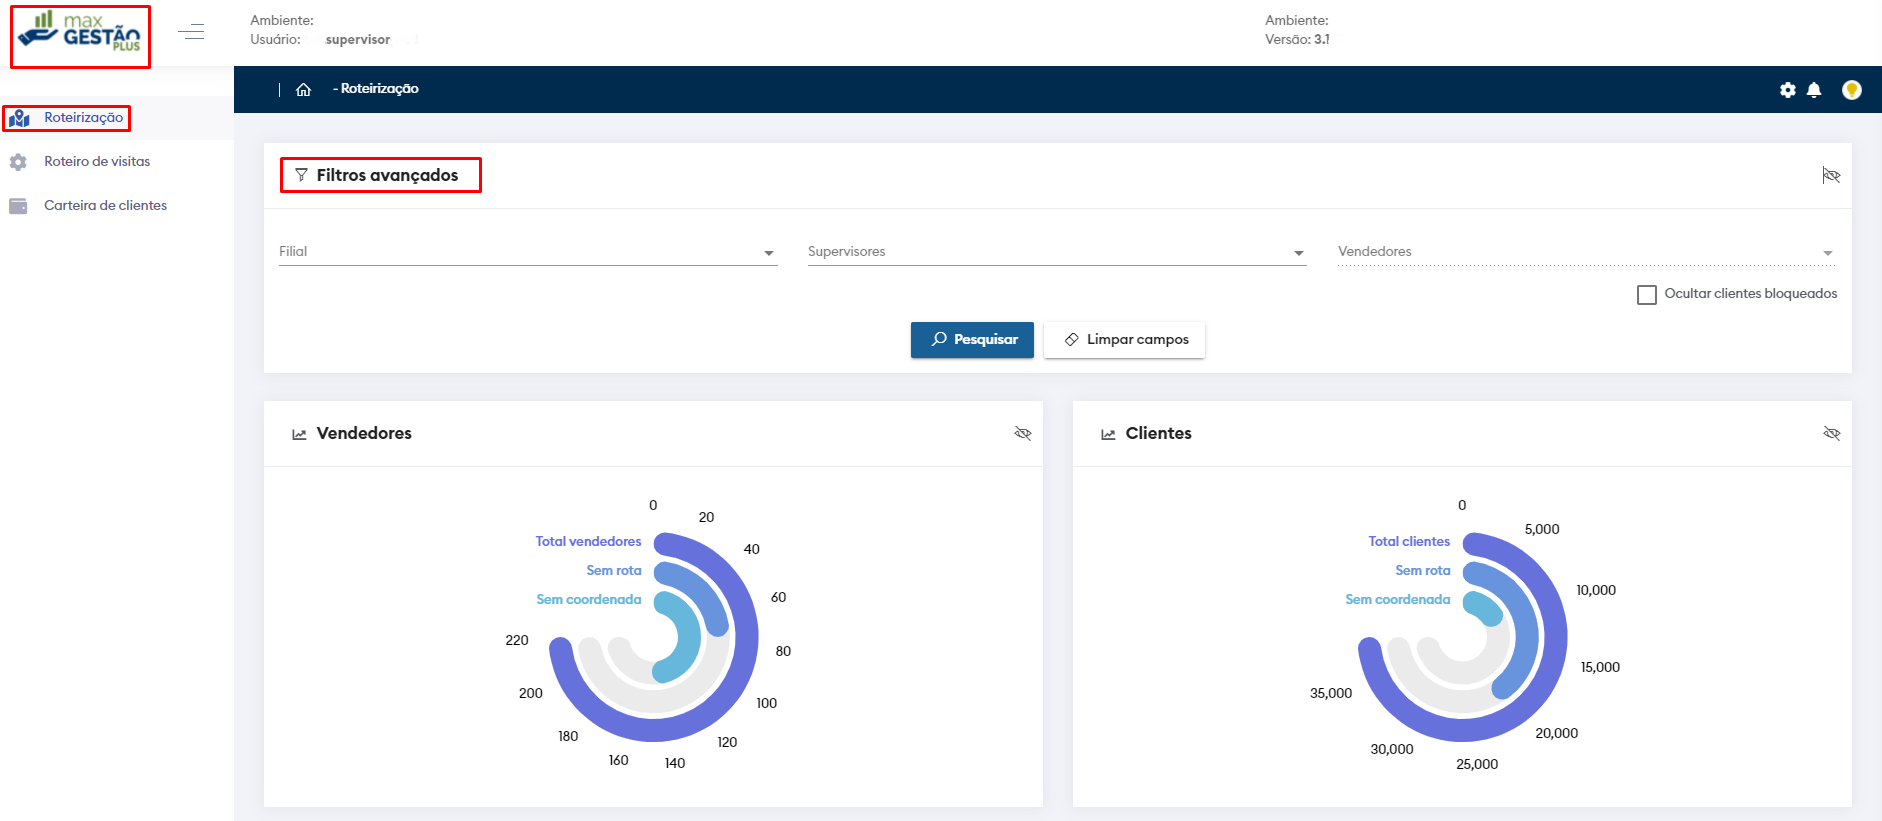Click the Pesquisar button

click(972, 340)
